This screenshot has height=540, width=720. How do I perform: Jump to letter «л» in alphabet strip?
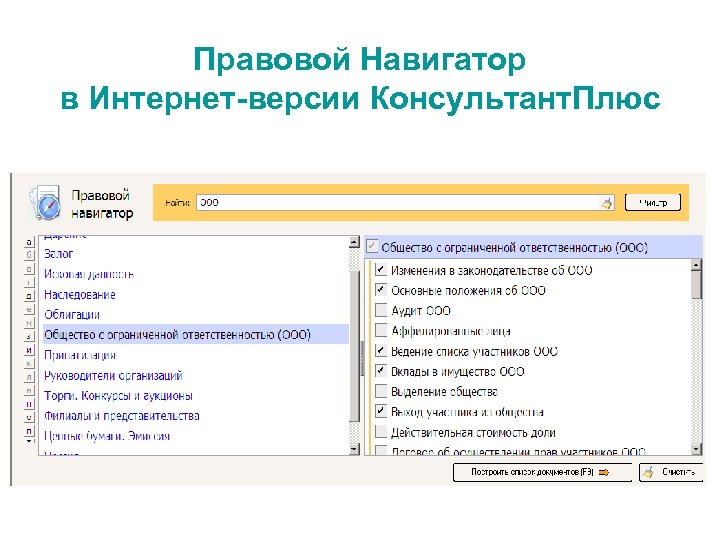click(x=29, y=377)
